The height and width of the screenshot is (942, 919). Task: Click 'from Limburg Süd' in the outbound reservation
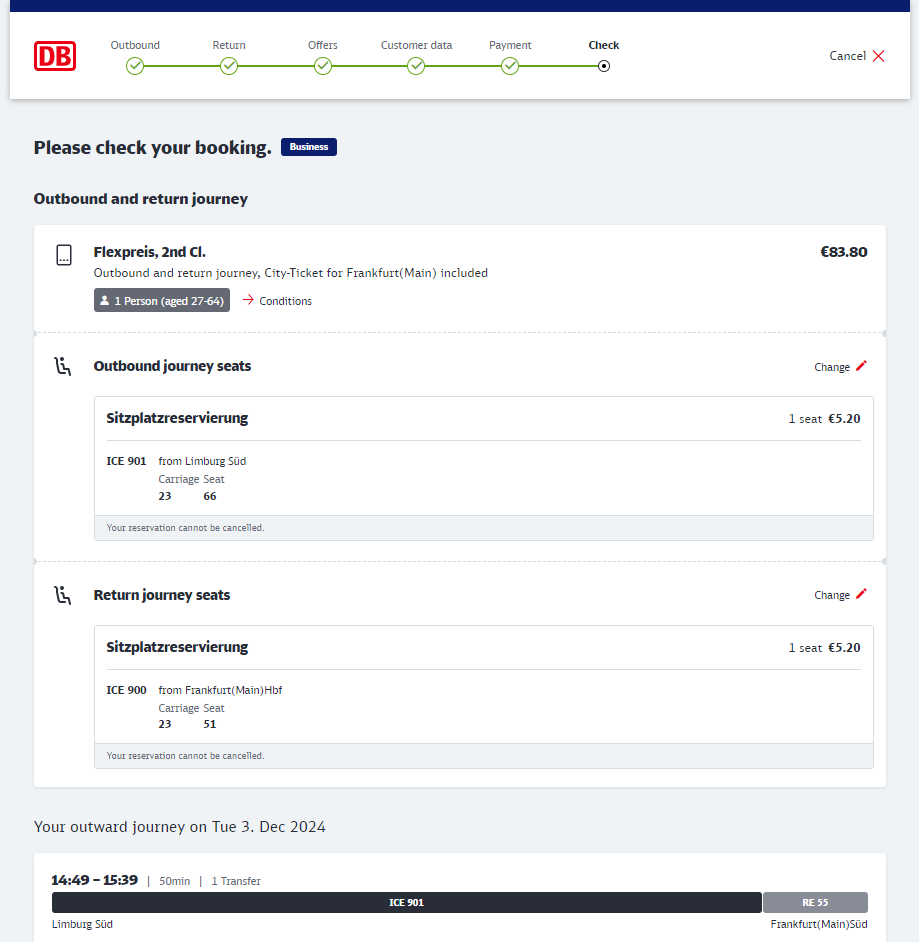click(202, 461)
